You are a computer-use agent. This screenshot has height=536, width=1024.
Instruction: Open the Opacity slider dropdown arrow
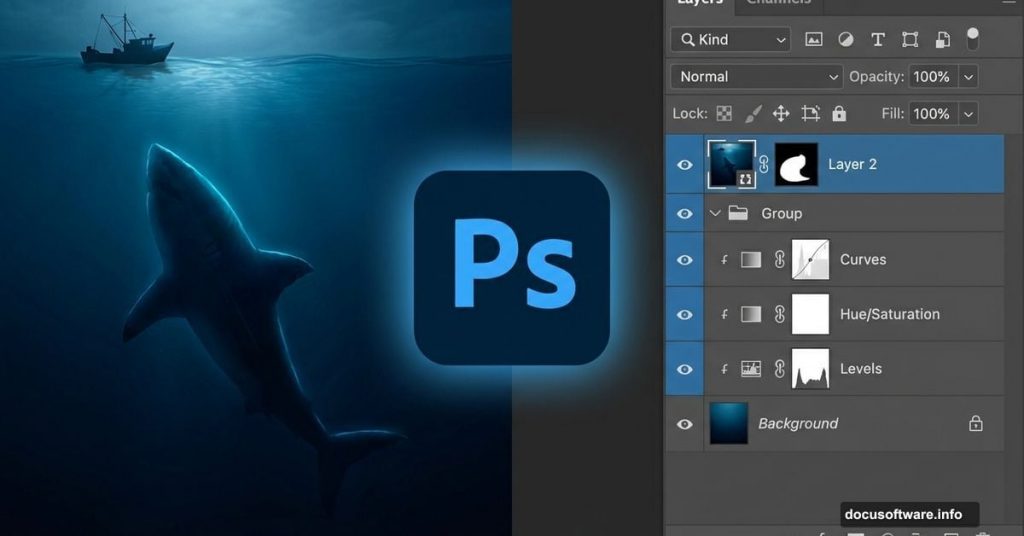click(968, 77)
